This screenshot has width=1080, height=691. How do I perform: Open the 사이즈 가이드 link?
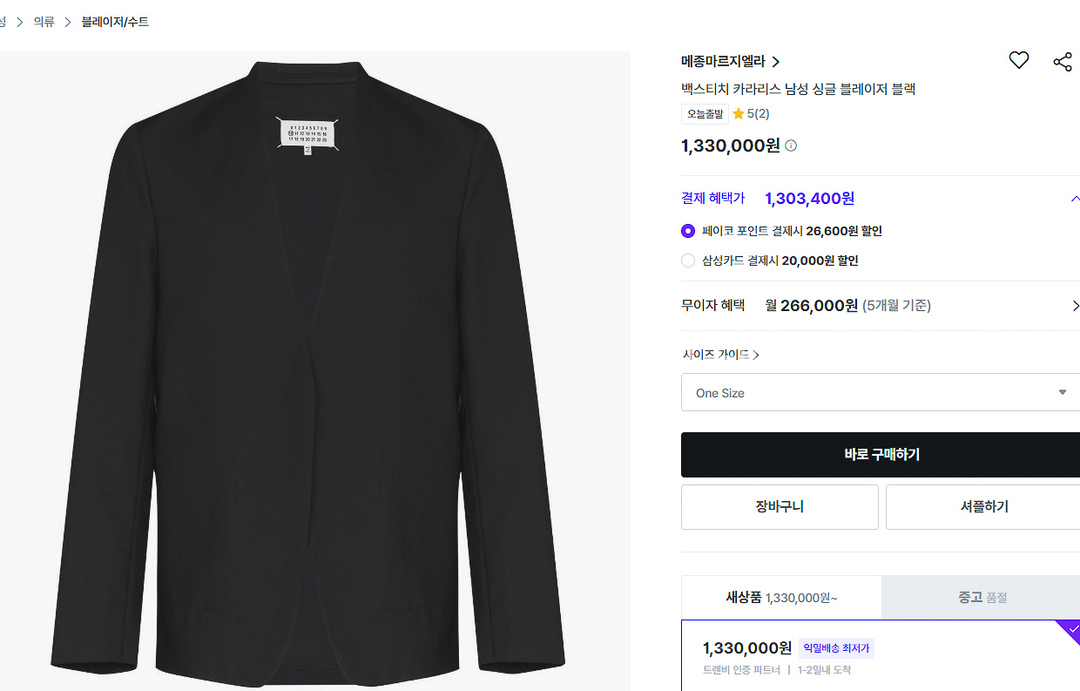click(x=720, y=354)
